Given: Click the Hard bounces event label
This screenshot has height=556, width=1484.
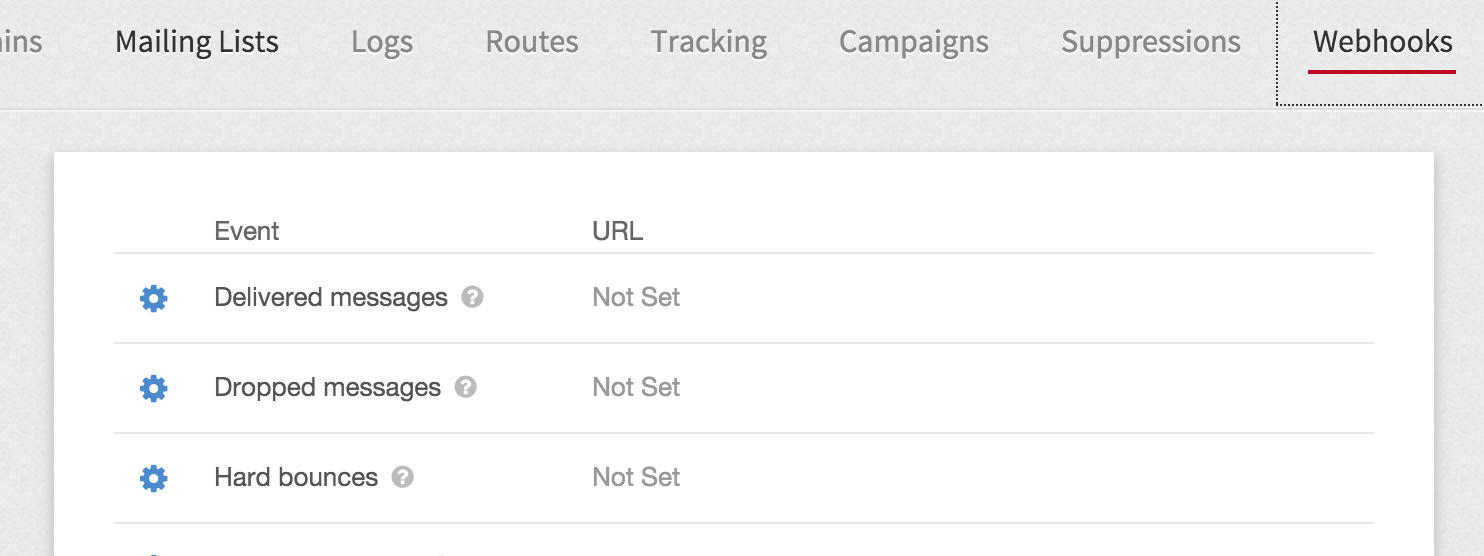Looking at the screenshot, I should [x=296, y=478].
